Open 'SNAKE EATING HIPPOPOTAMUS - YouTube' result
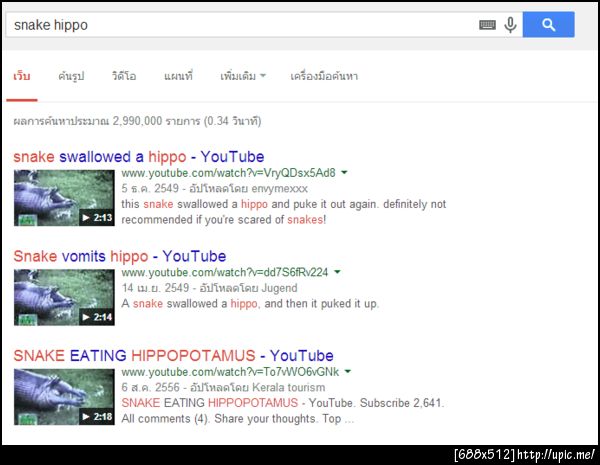The height and width of the screenshot is (465, 600). click(x=173, y=356)
